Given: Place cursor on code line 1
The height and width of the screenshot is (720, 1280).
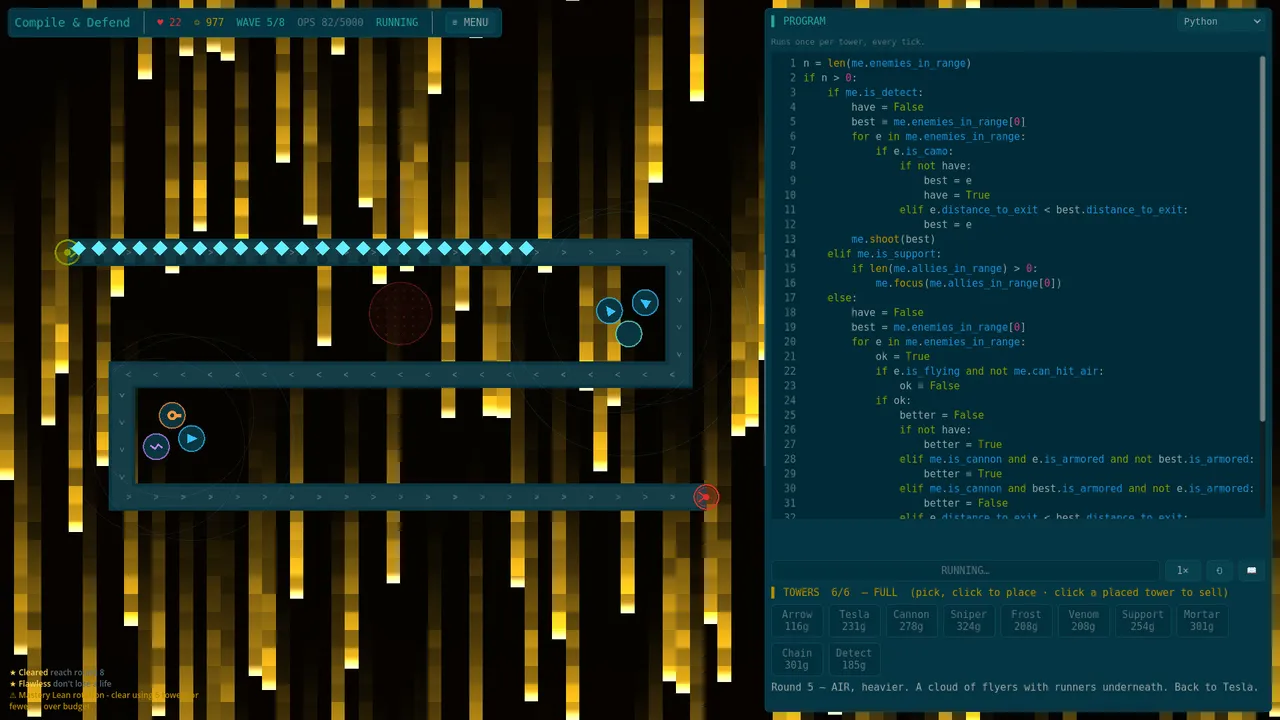Looking at the screenshot, I should tap(887, 63).
